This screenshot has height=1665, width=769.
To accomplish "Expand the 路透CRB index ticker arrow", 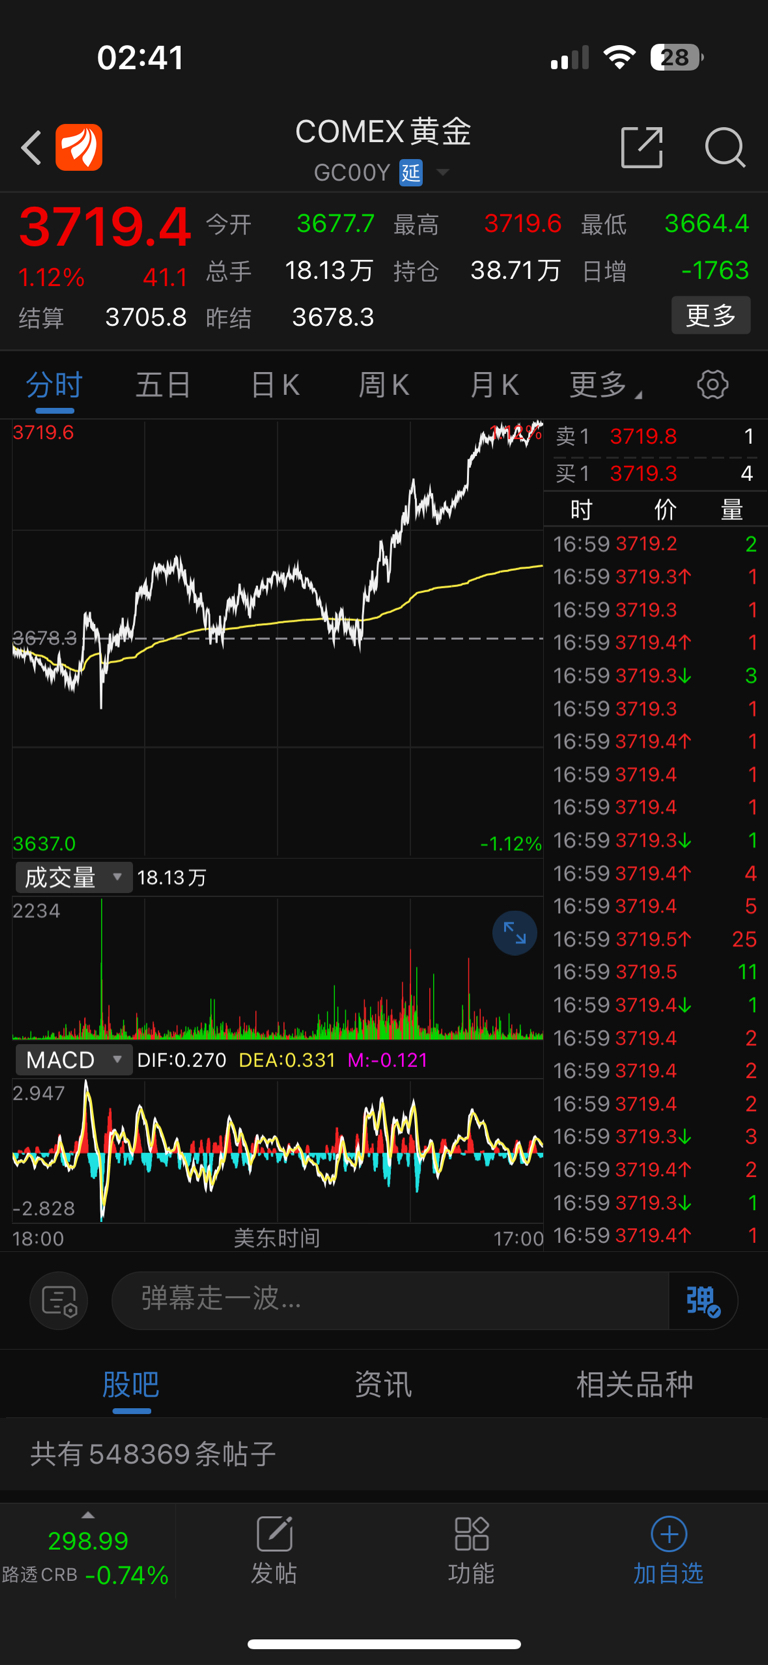I will [x=88, y=1515].
